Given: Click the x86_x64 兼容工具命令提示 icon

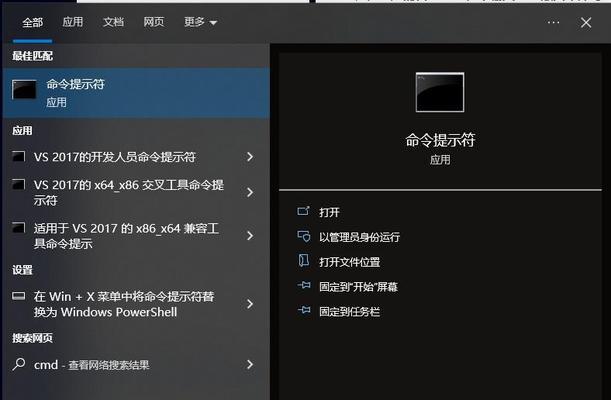Looking at the screenshot, I should click(18, 227).
